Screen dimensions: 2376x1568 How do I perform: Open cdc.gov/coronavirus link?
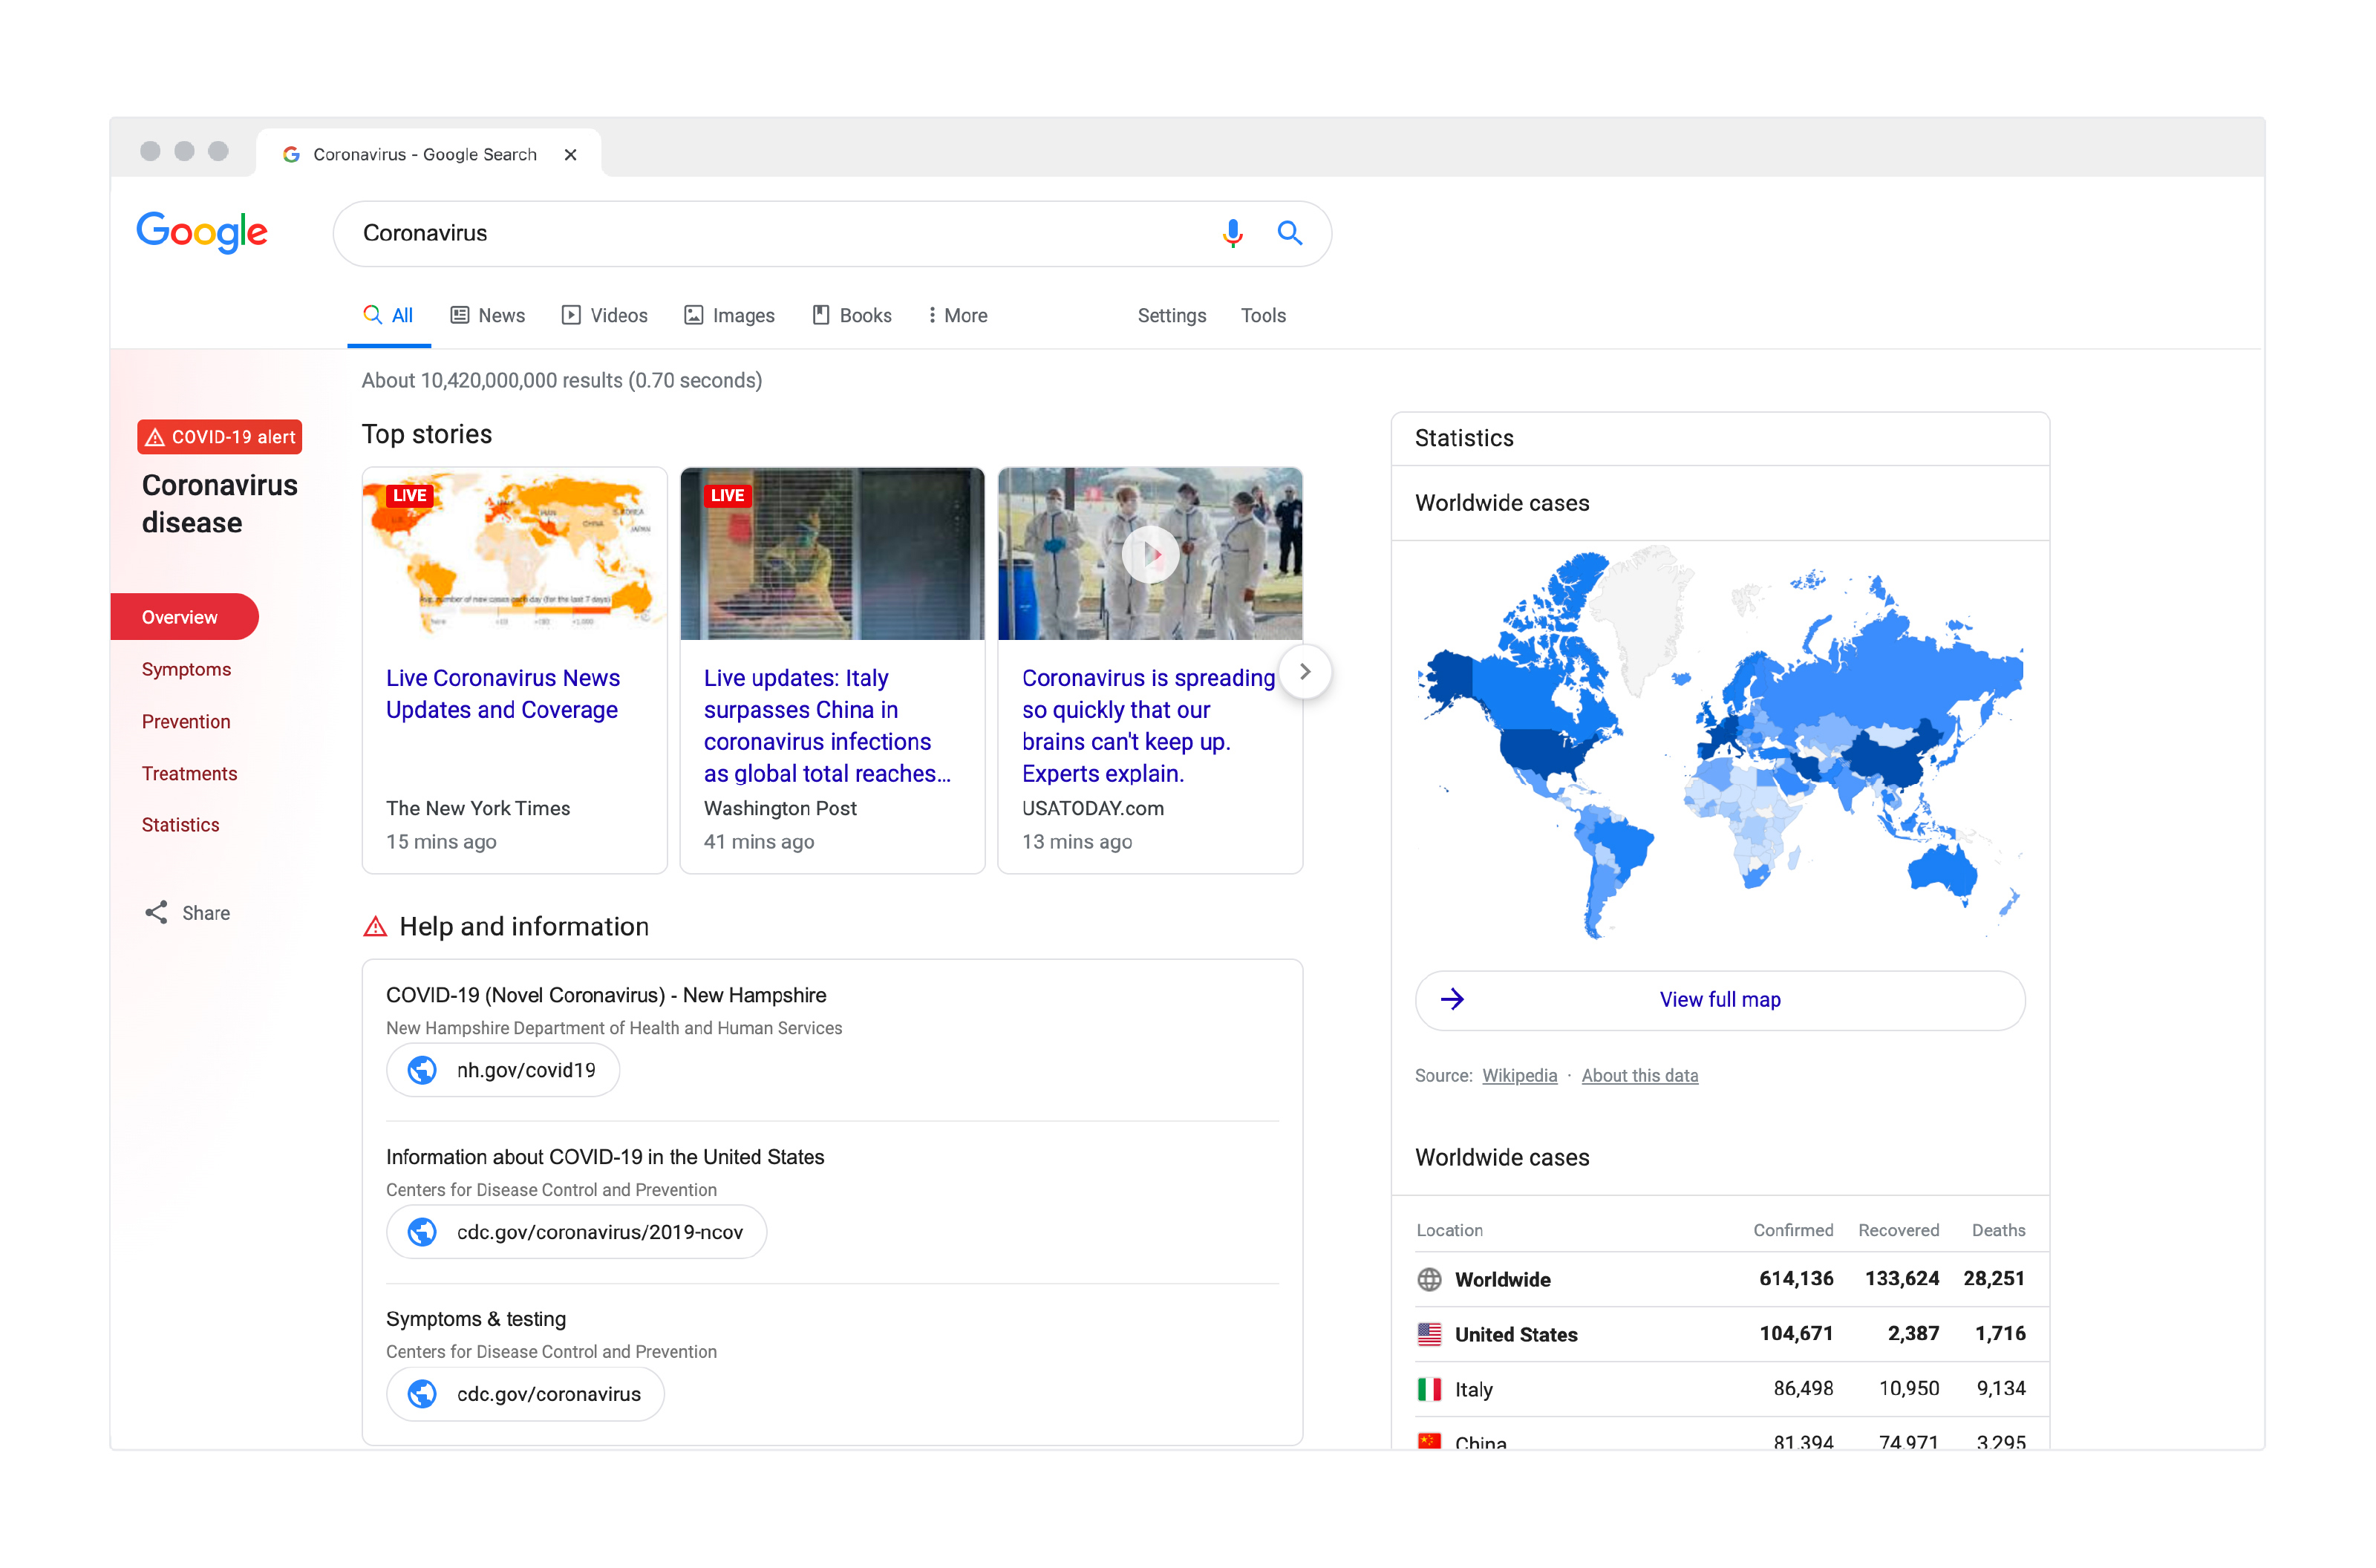click(x=525, y=1394)
